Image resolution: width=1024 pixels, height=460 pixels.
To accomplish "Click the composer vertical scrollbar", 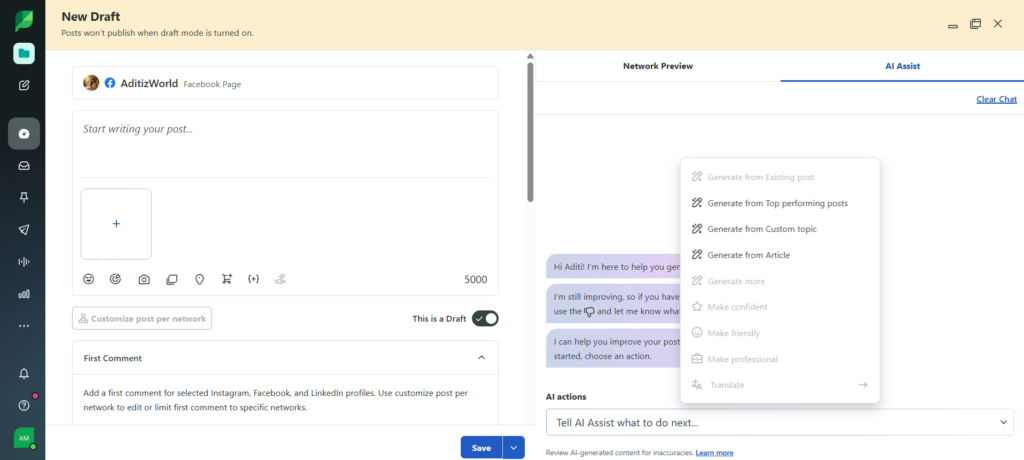I will coord(530,131).
